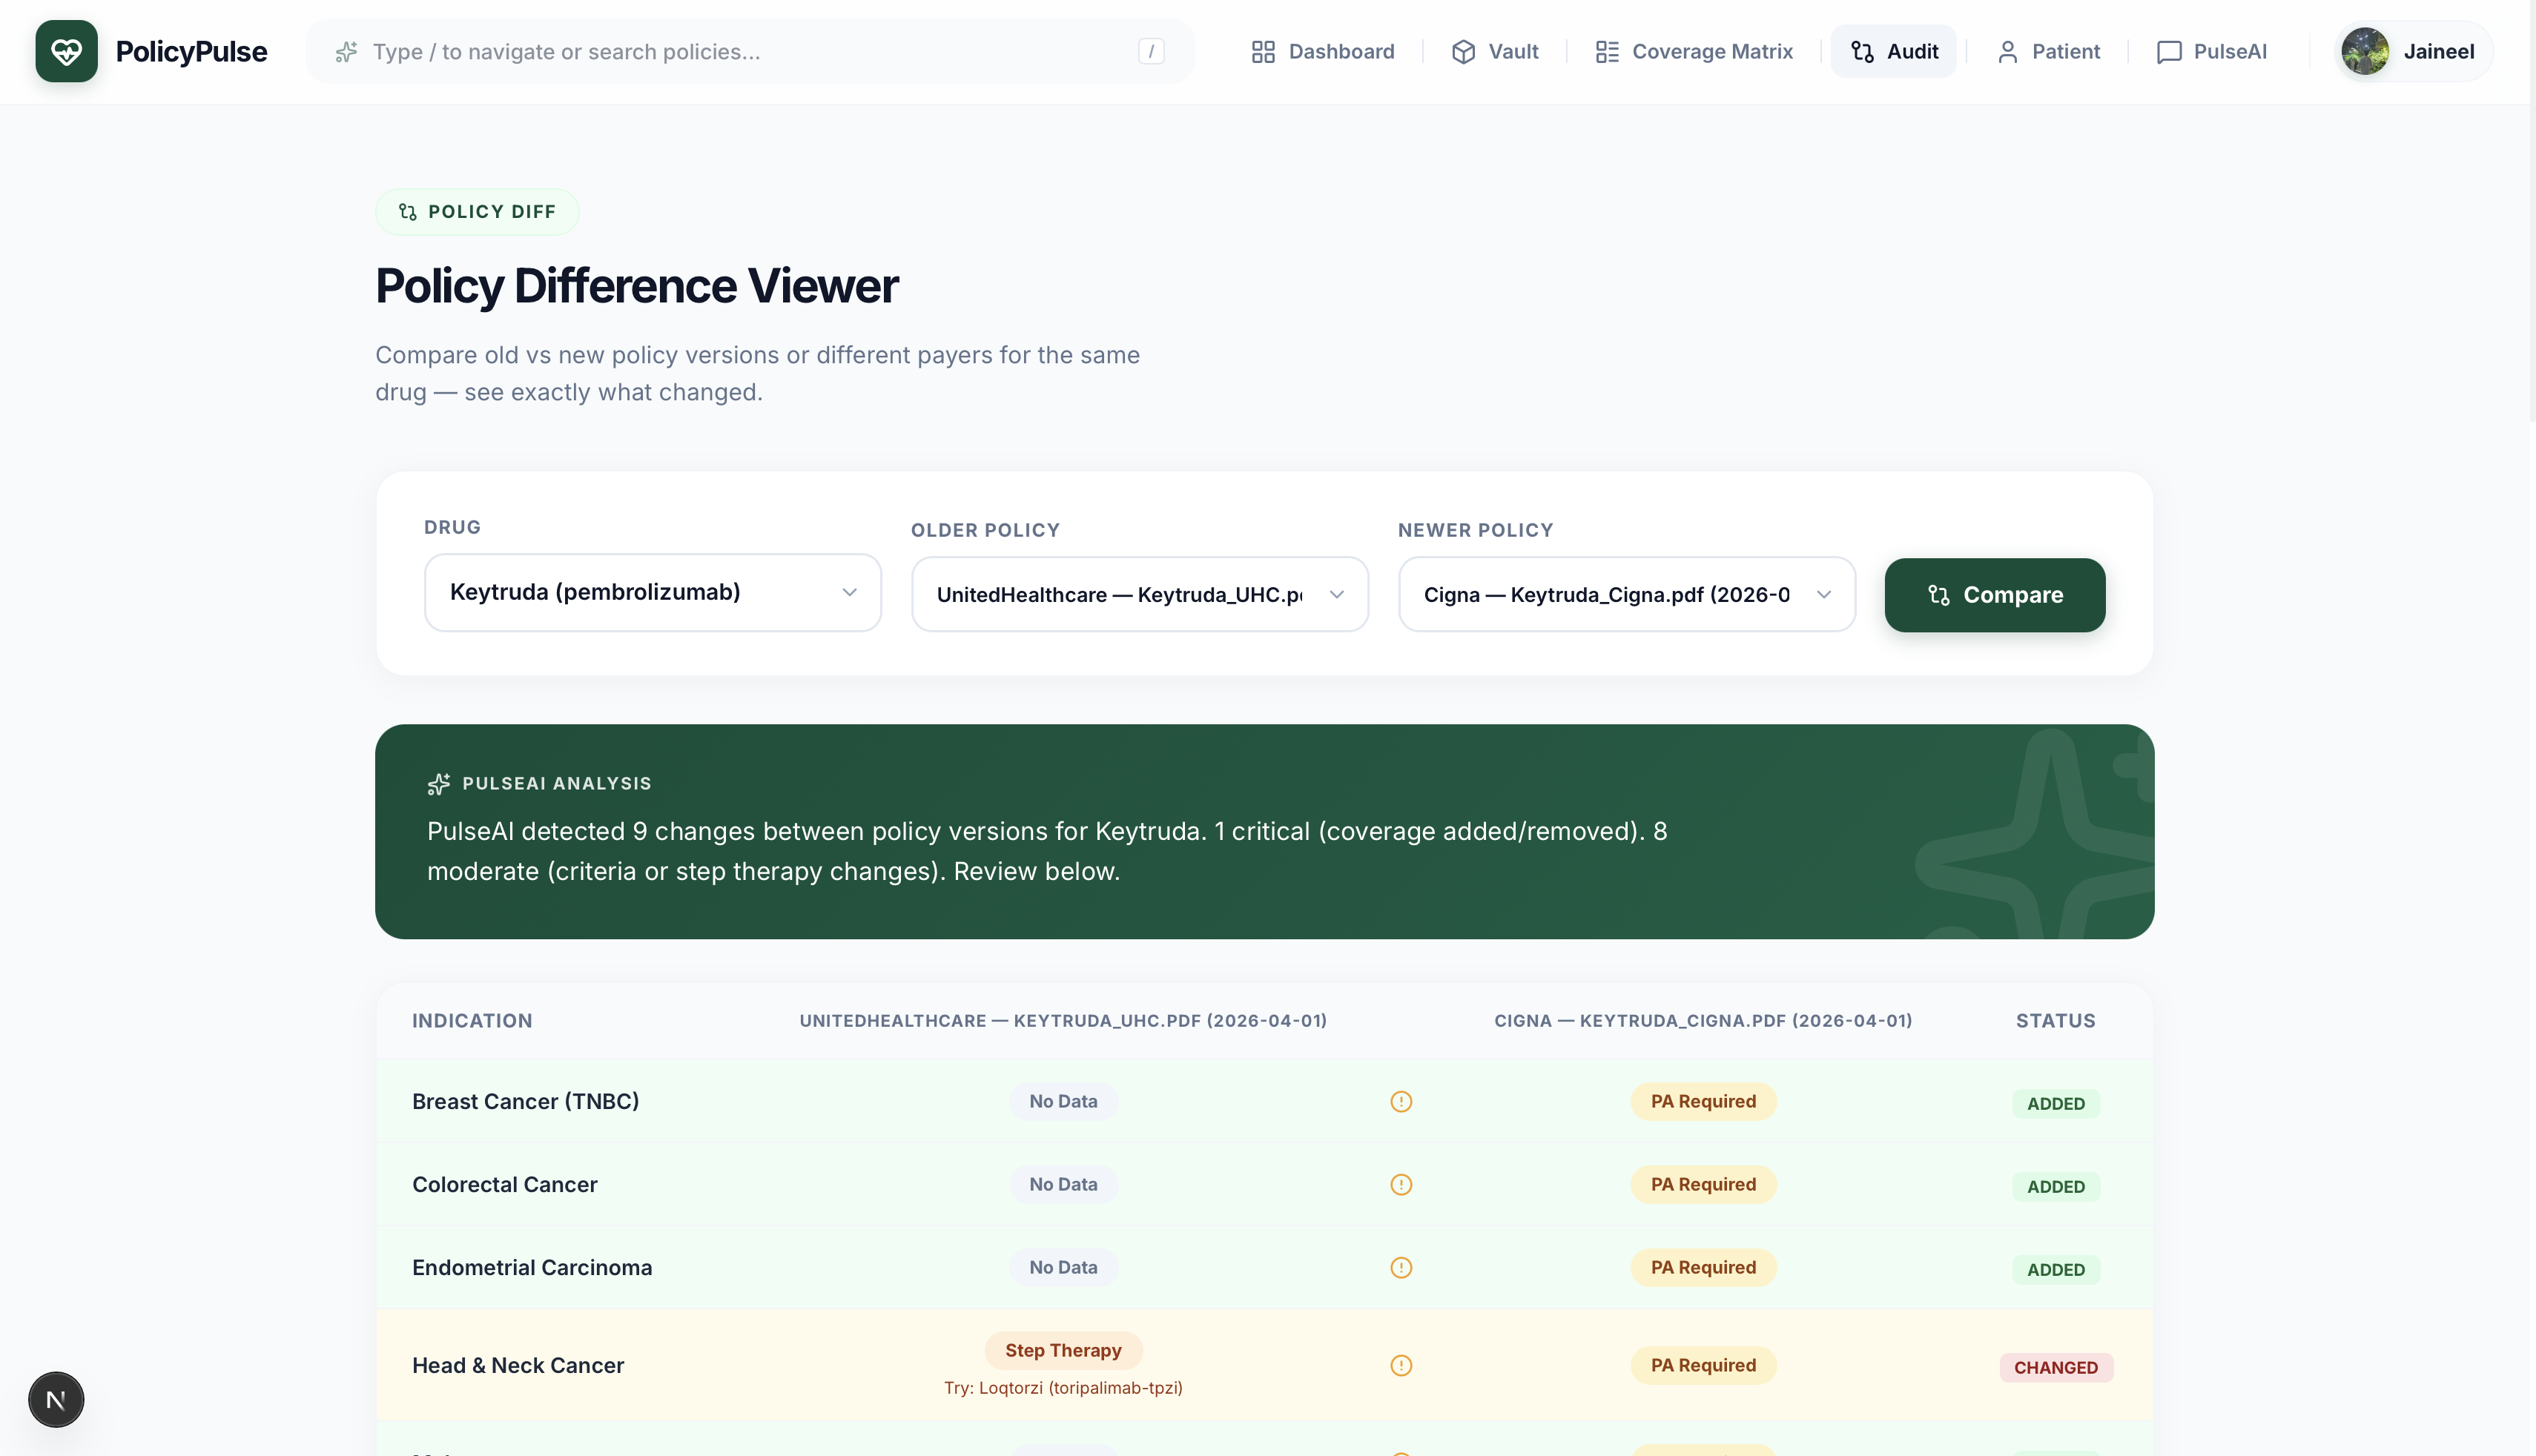This screenshot has width=2536, height=1456.
Task: Click the warning icon in Breast Cancer row
Action: (1401, 1101)
